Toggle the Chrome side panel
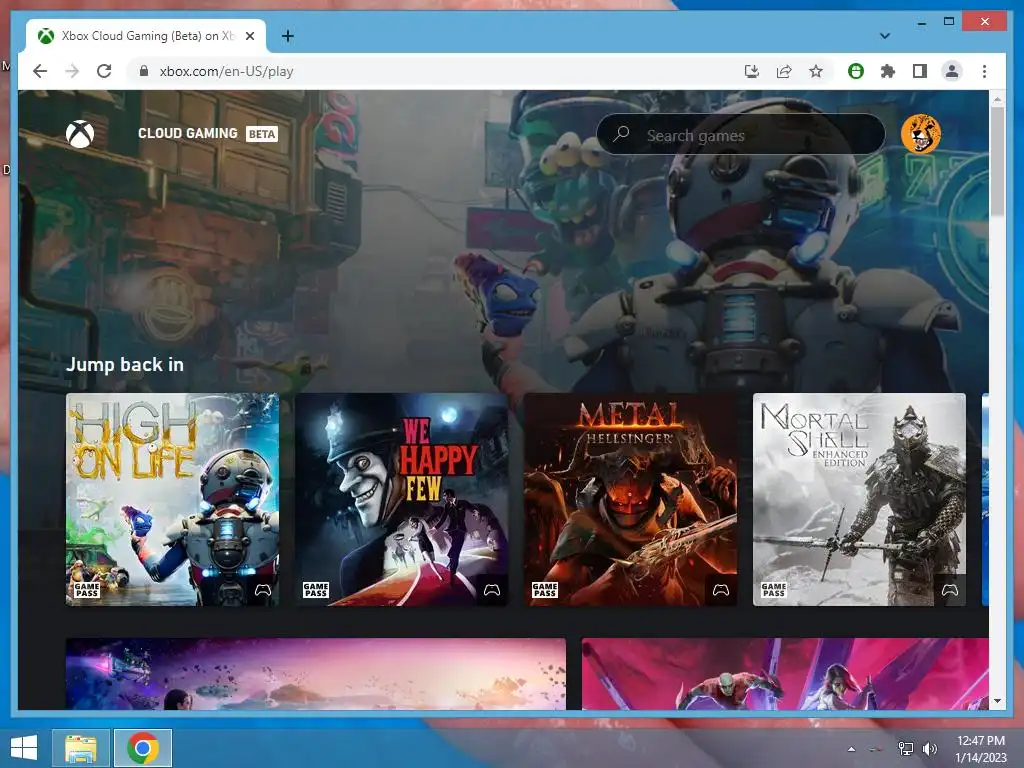This screenshot has height=768, width=1024. pyautogui.click(x=920, y=71)
